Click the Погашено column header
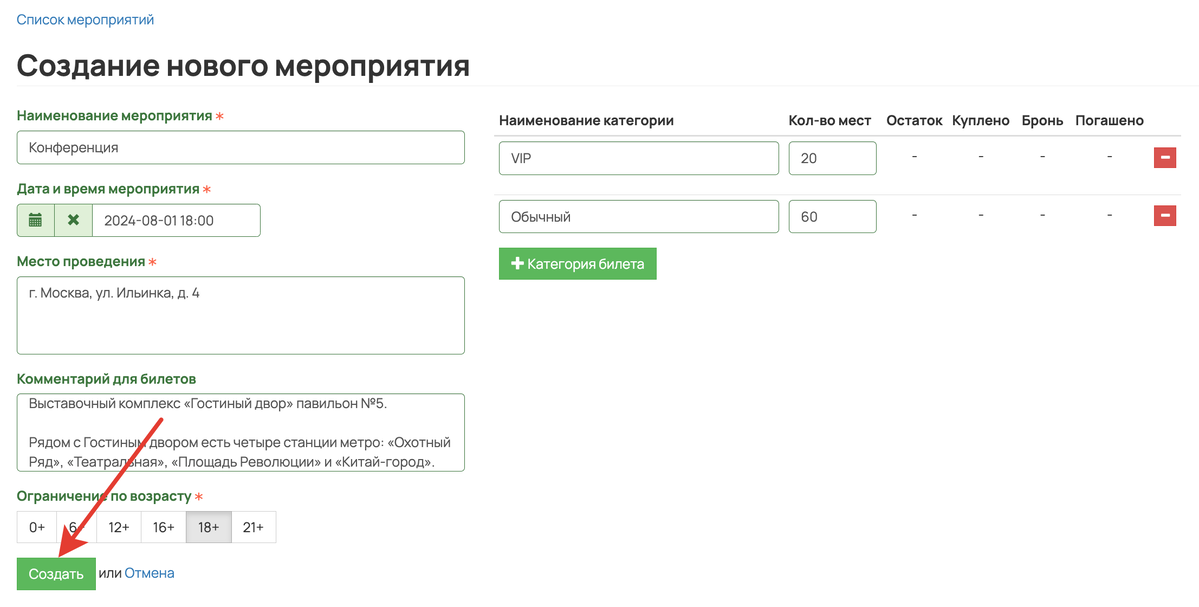The width and height of the screenshot is (1199, 607). click(1110, 120)
